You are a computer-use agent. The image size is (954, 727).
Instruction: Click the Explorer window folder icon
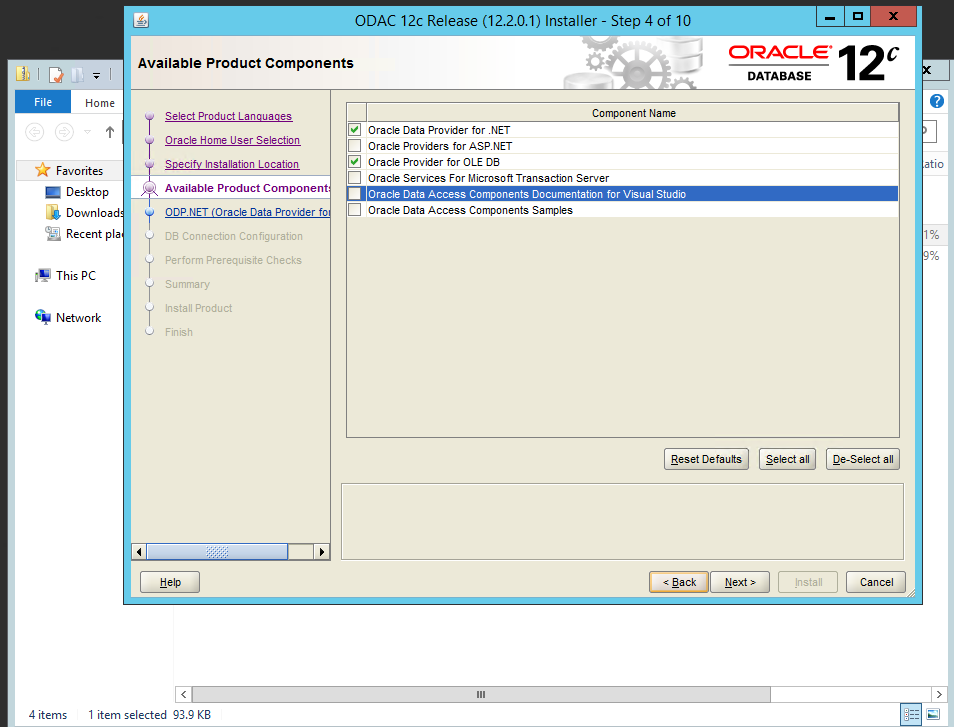(x=23, y=74)
